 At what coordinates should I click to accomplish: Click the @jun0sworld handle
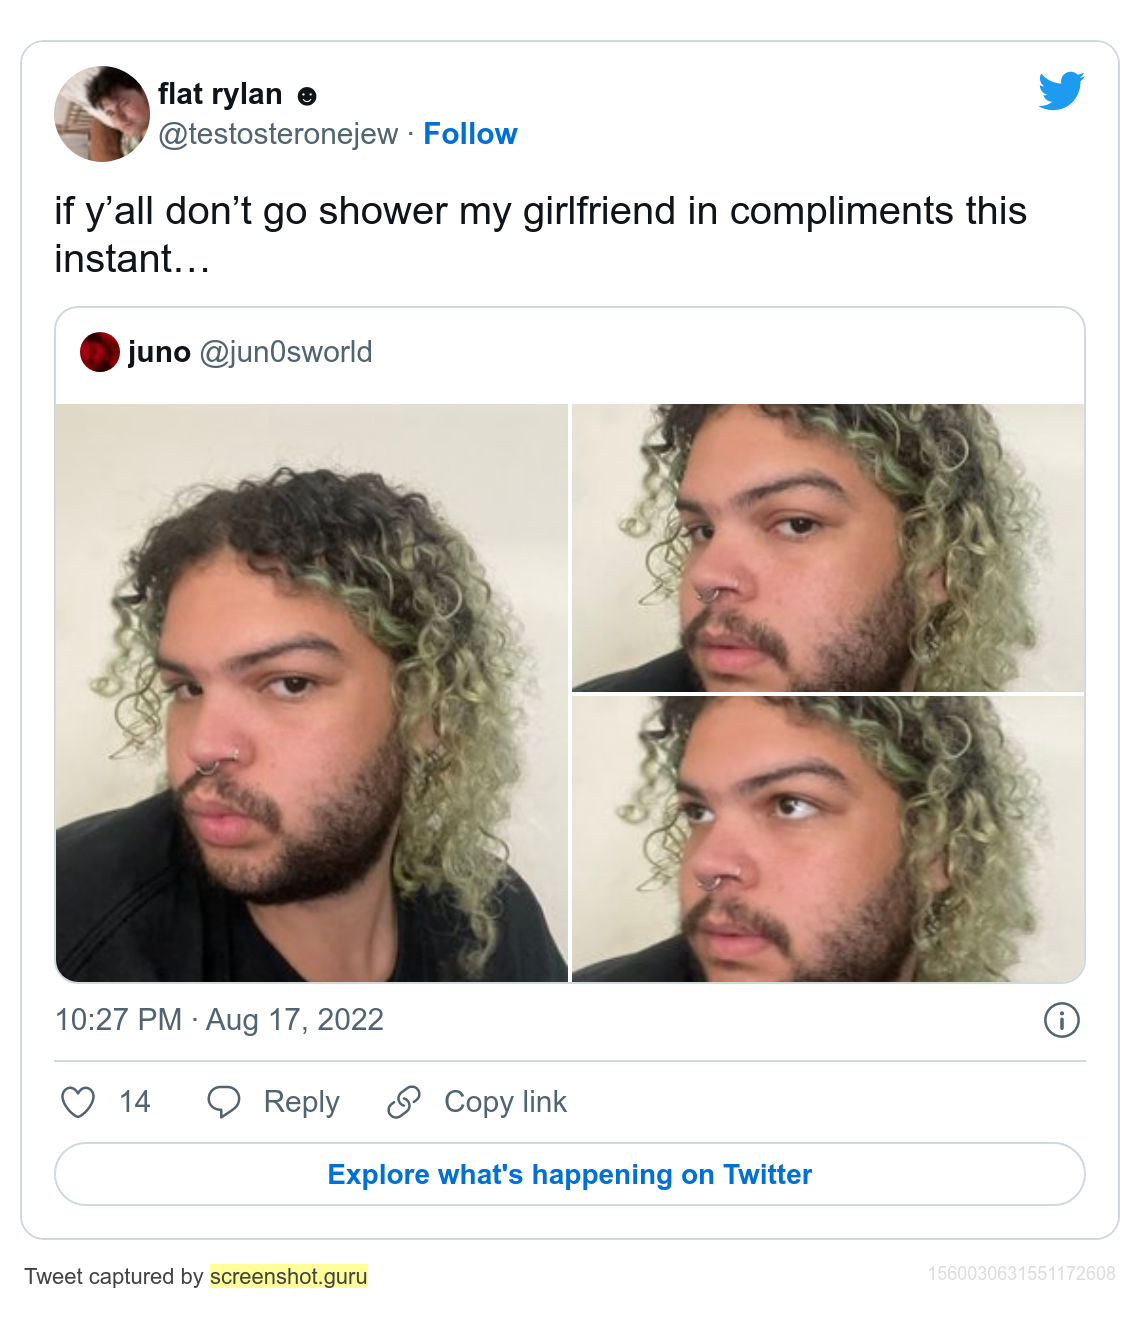(286, 352)
